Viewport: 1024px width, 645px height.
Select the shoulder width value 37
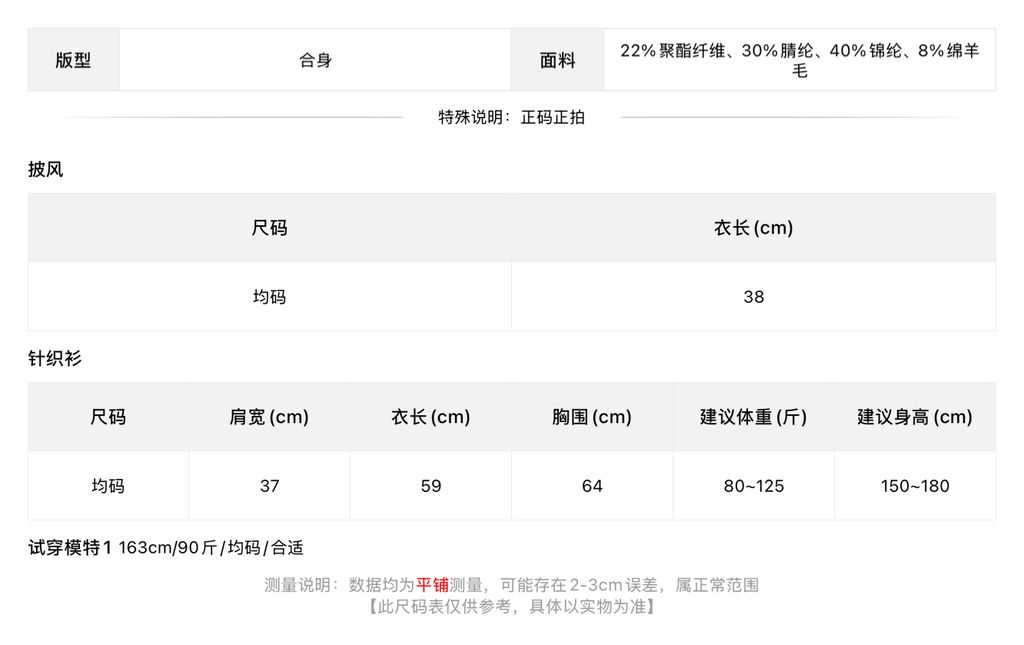click(x=270, y=486)
